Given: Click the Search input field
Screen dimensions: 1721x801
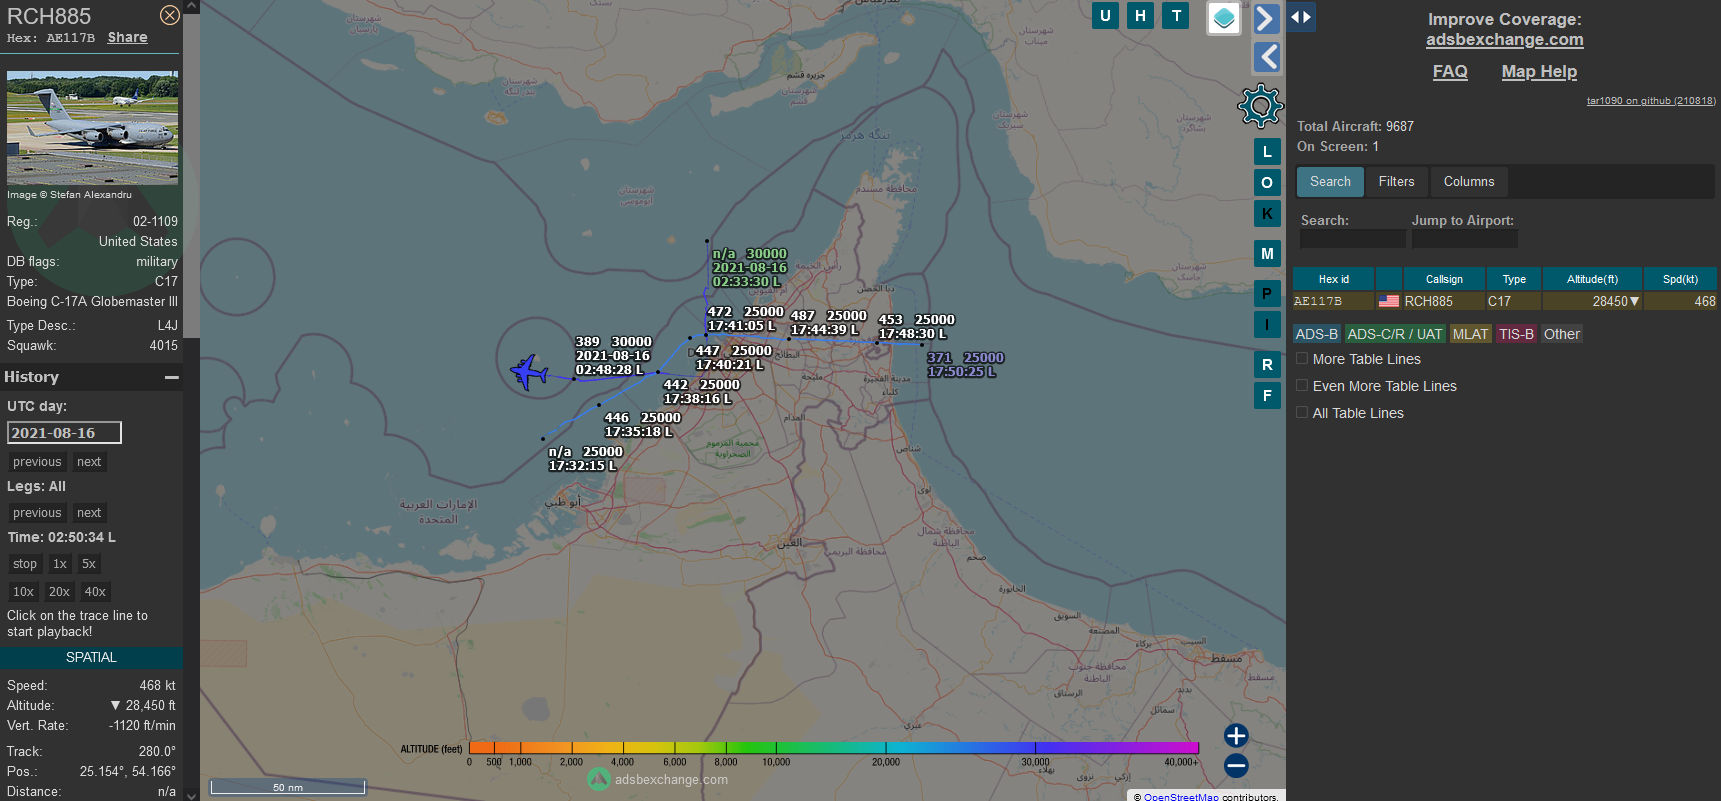Looking at the screenshot, I should point(1352,239).
